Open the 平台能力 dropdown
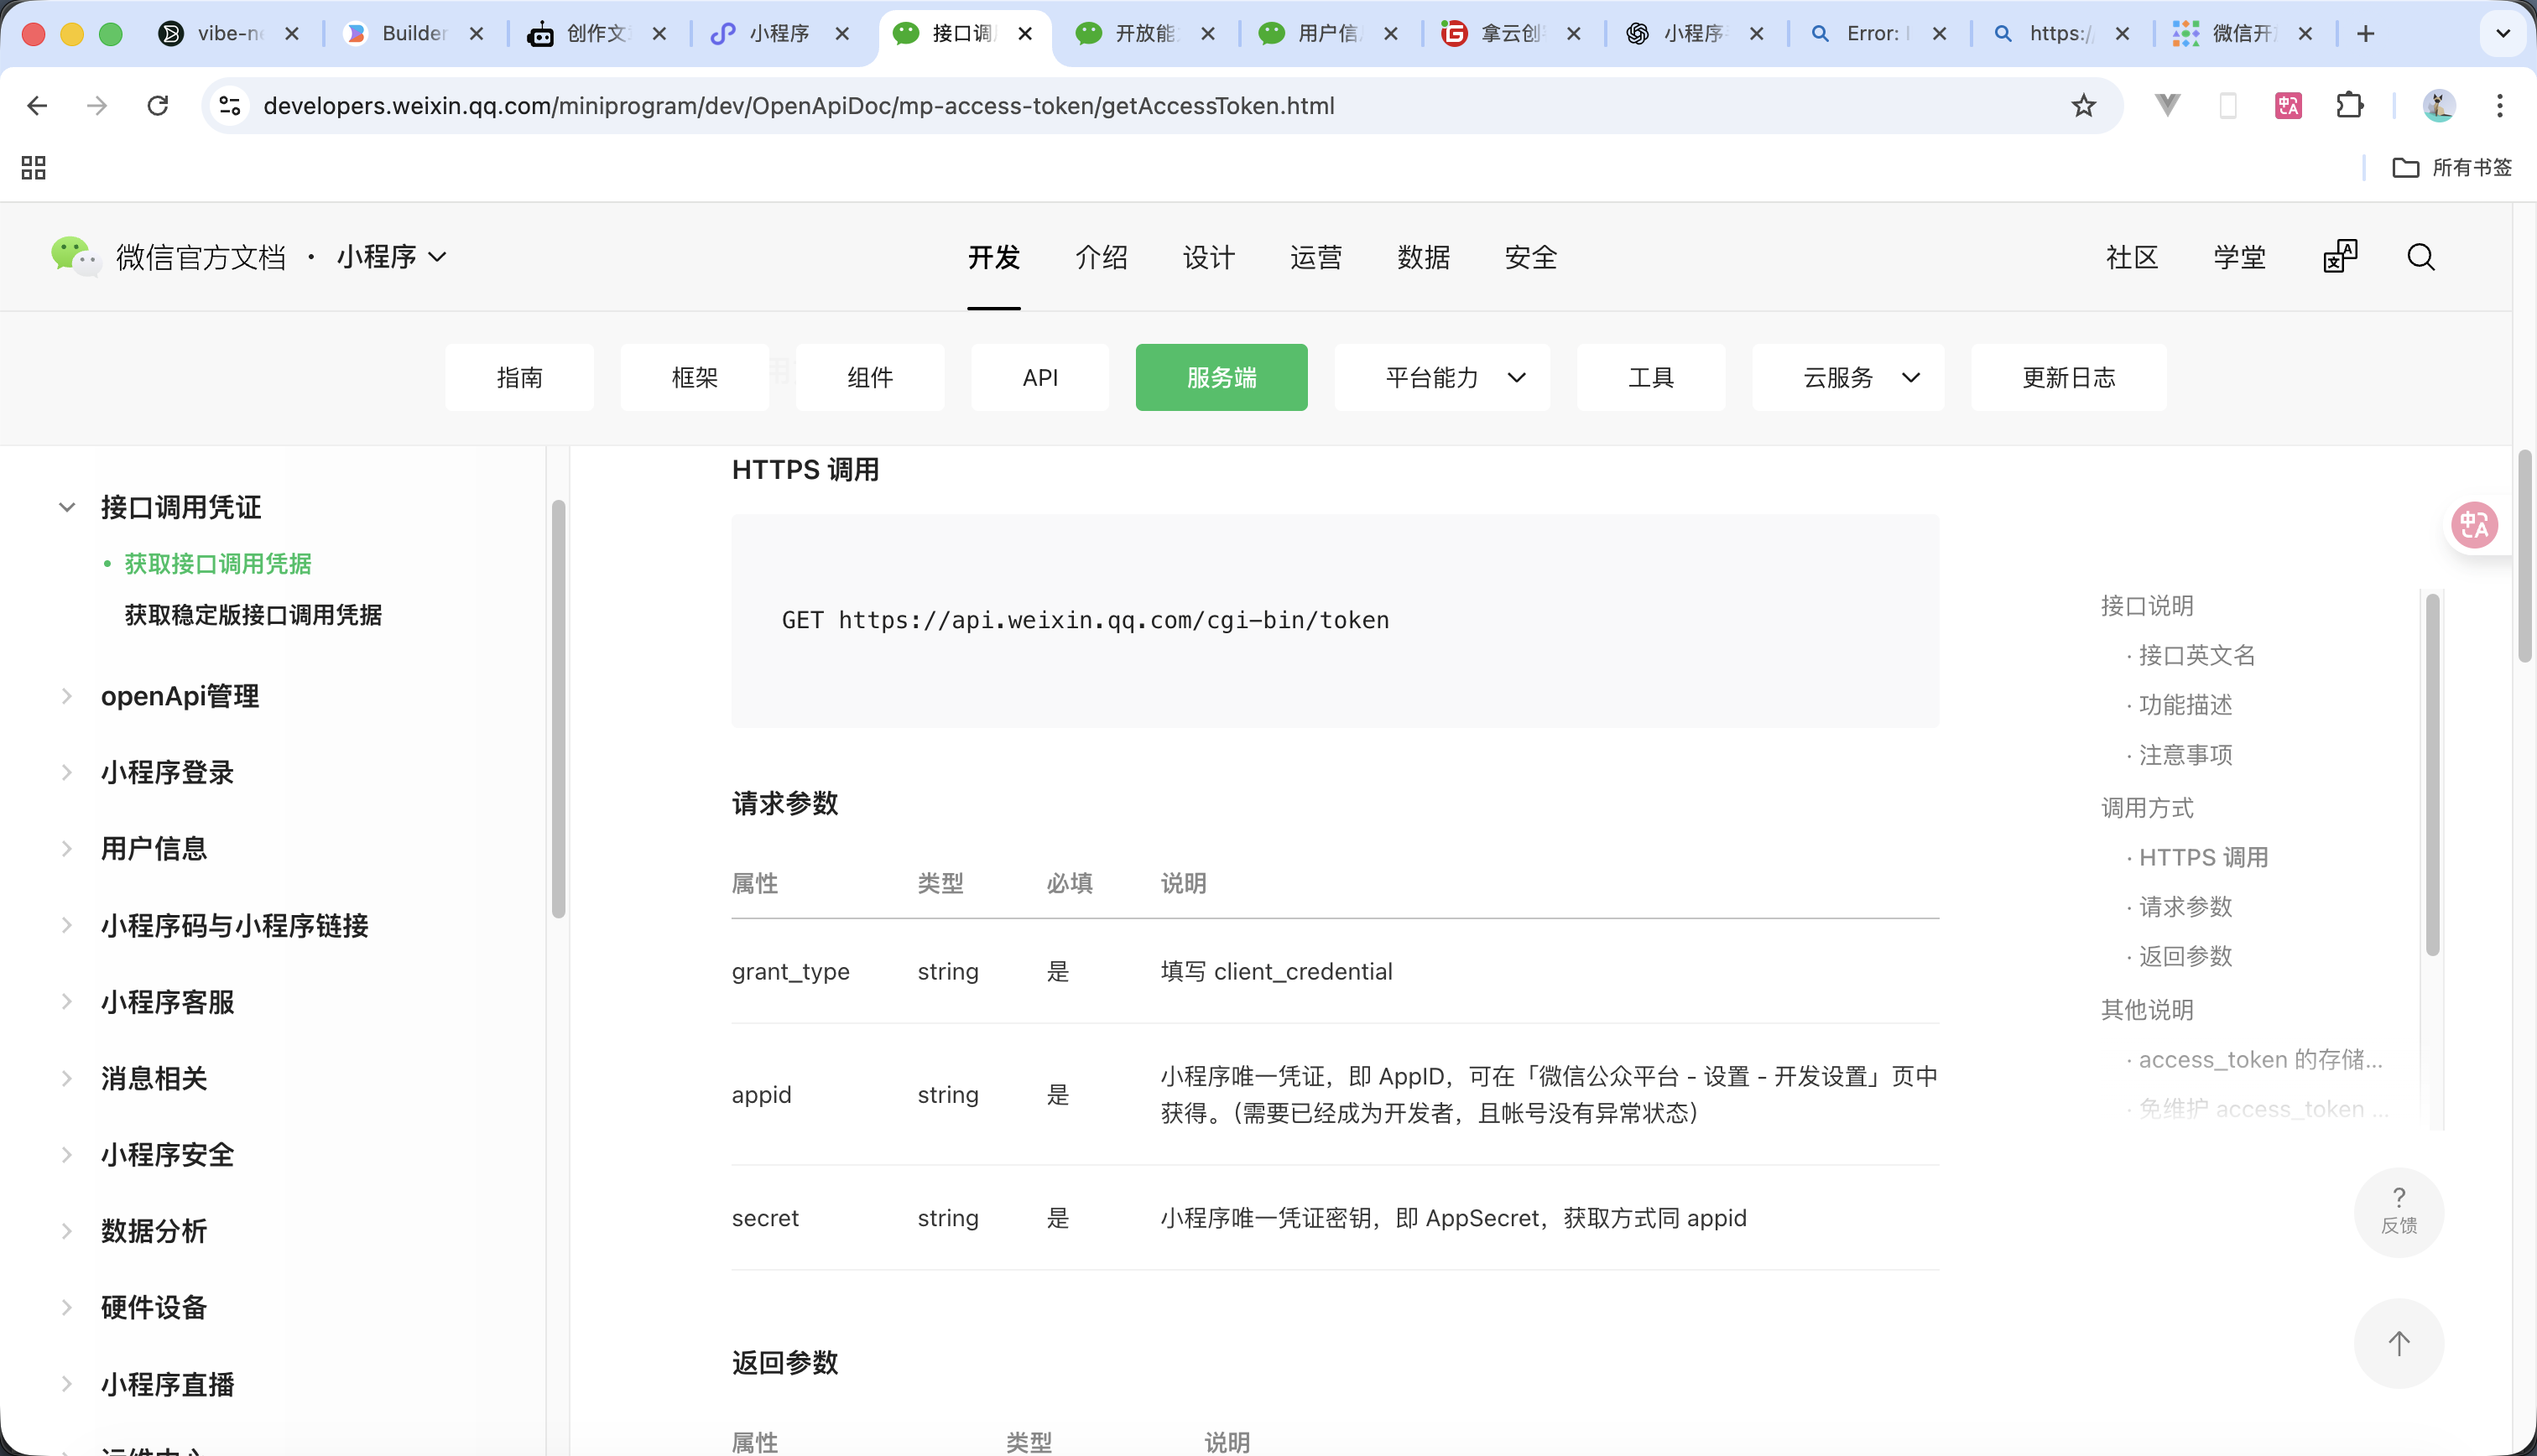Screen dimensions: 2537x1456 pyautogui.click(x=1441, y=377)
